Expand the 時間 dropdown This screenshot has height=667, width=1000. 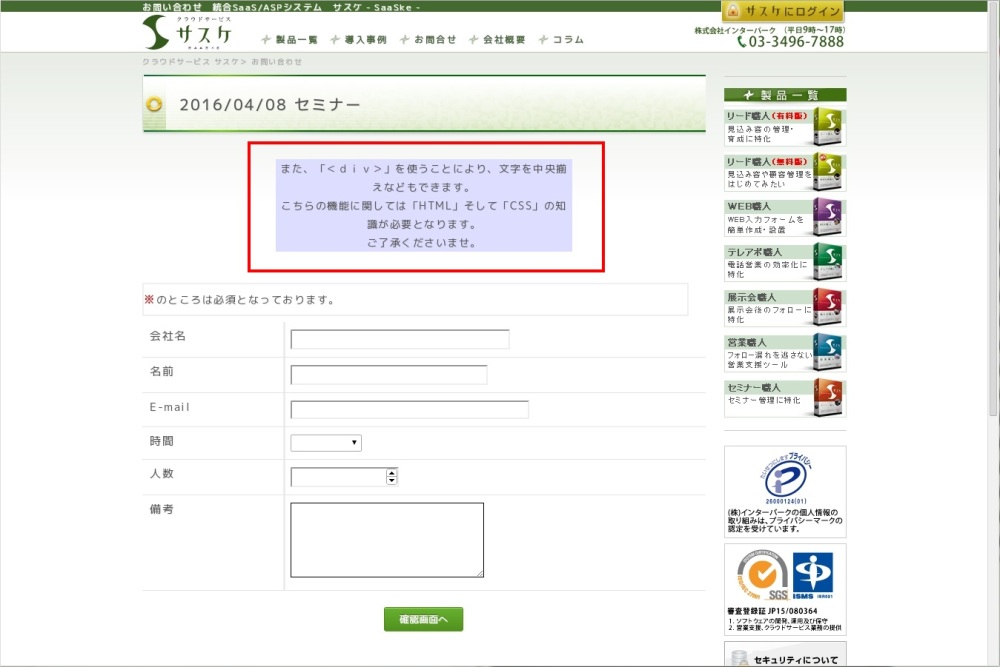(326, 443)
